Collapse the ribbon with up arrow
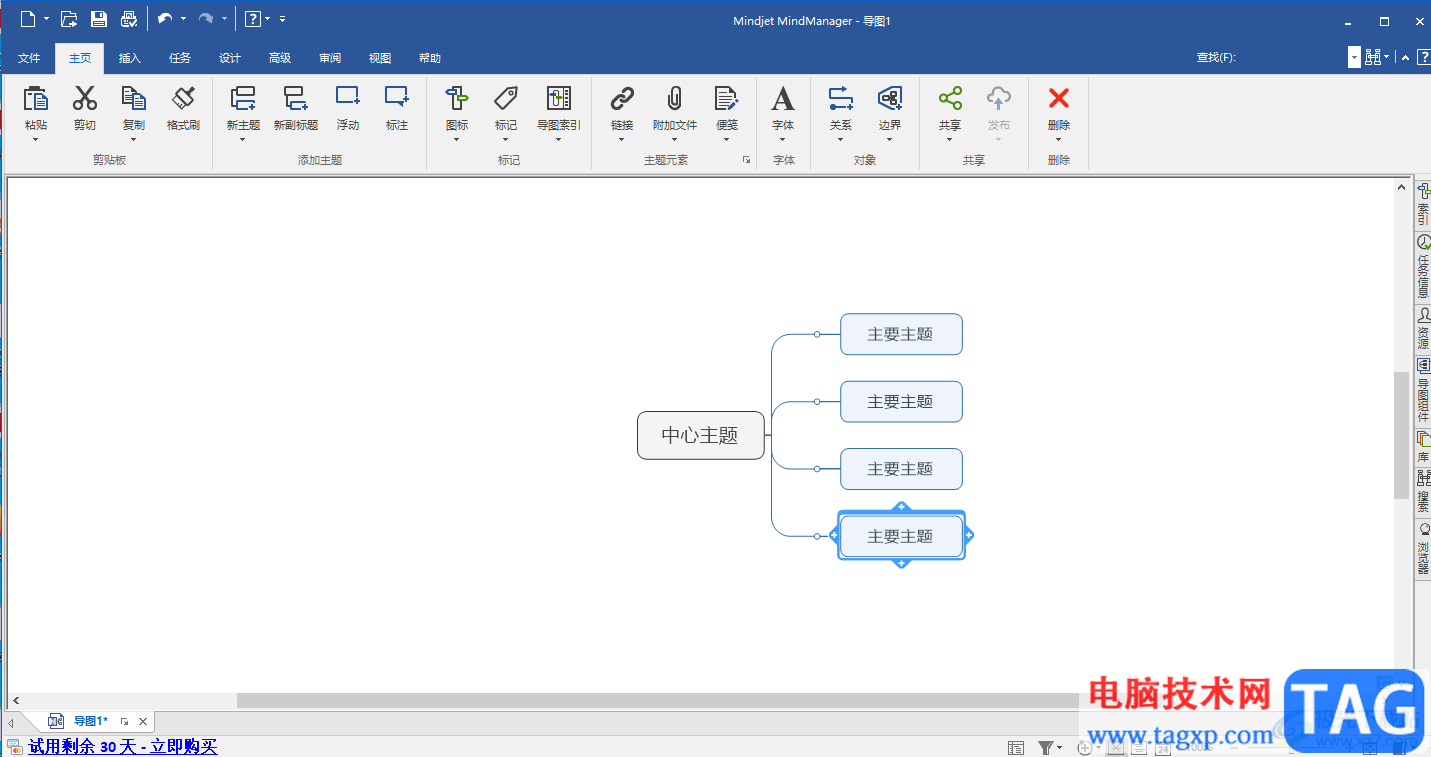This screenshot has height=757, width=1431. 1406,58
